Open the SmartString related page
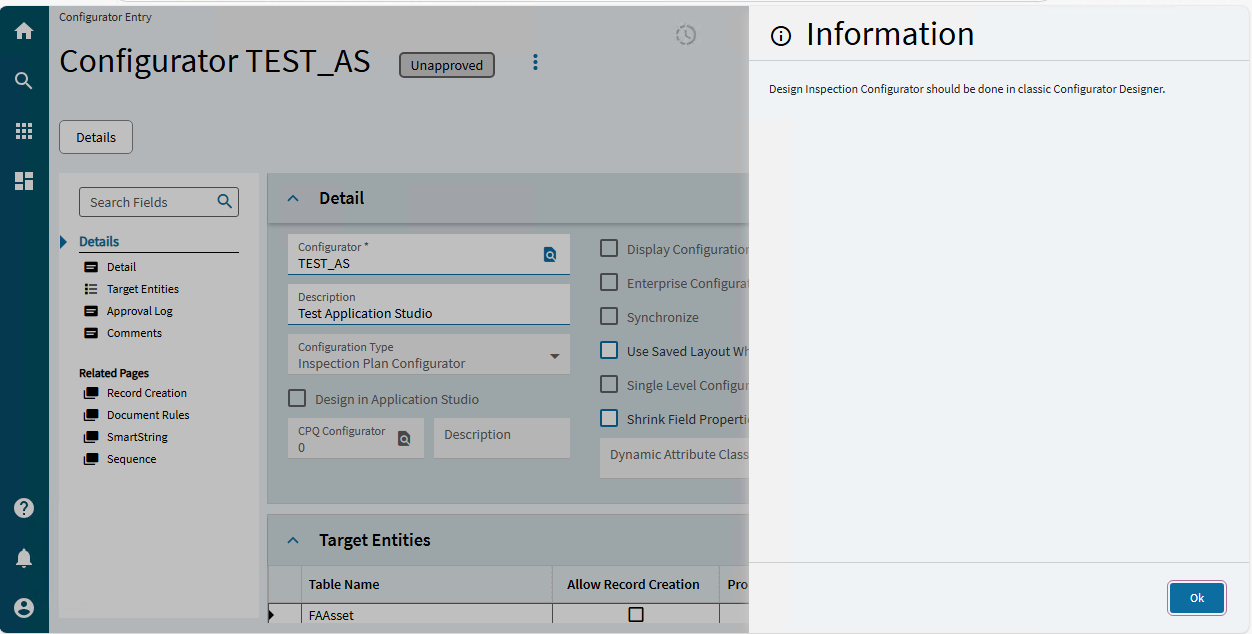1252x634 pixels. click(137, 437)
